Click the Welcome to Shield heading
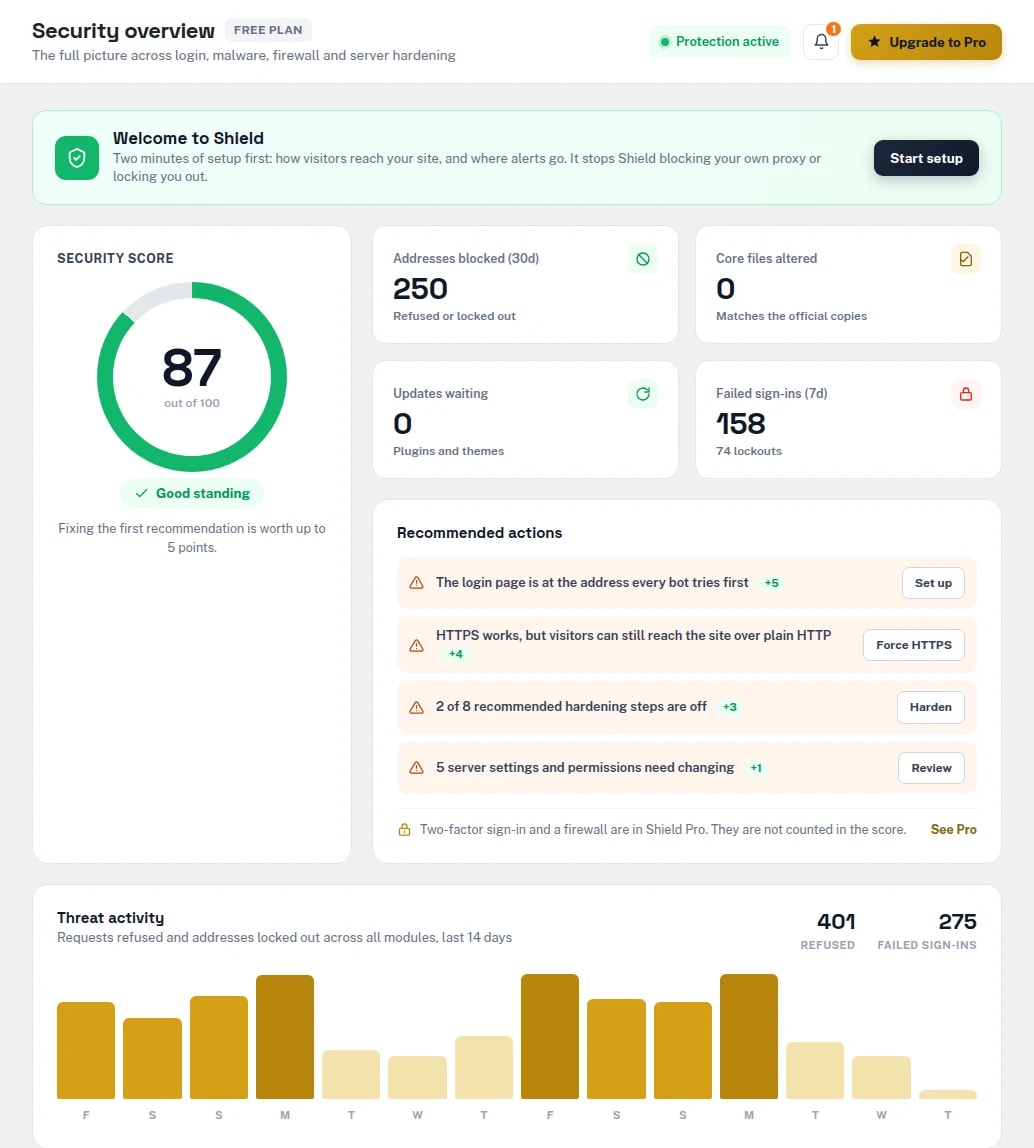This screenshot has height=1148, width=1034. pyautogui.click(x=188, y=138)
